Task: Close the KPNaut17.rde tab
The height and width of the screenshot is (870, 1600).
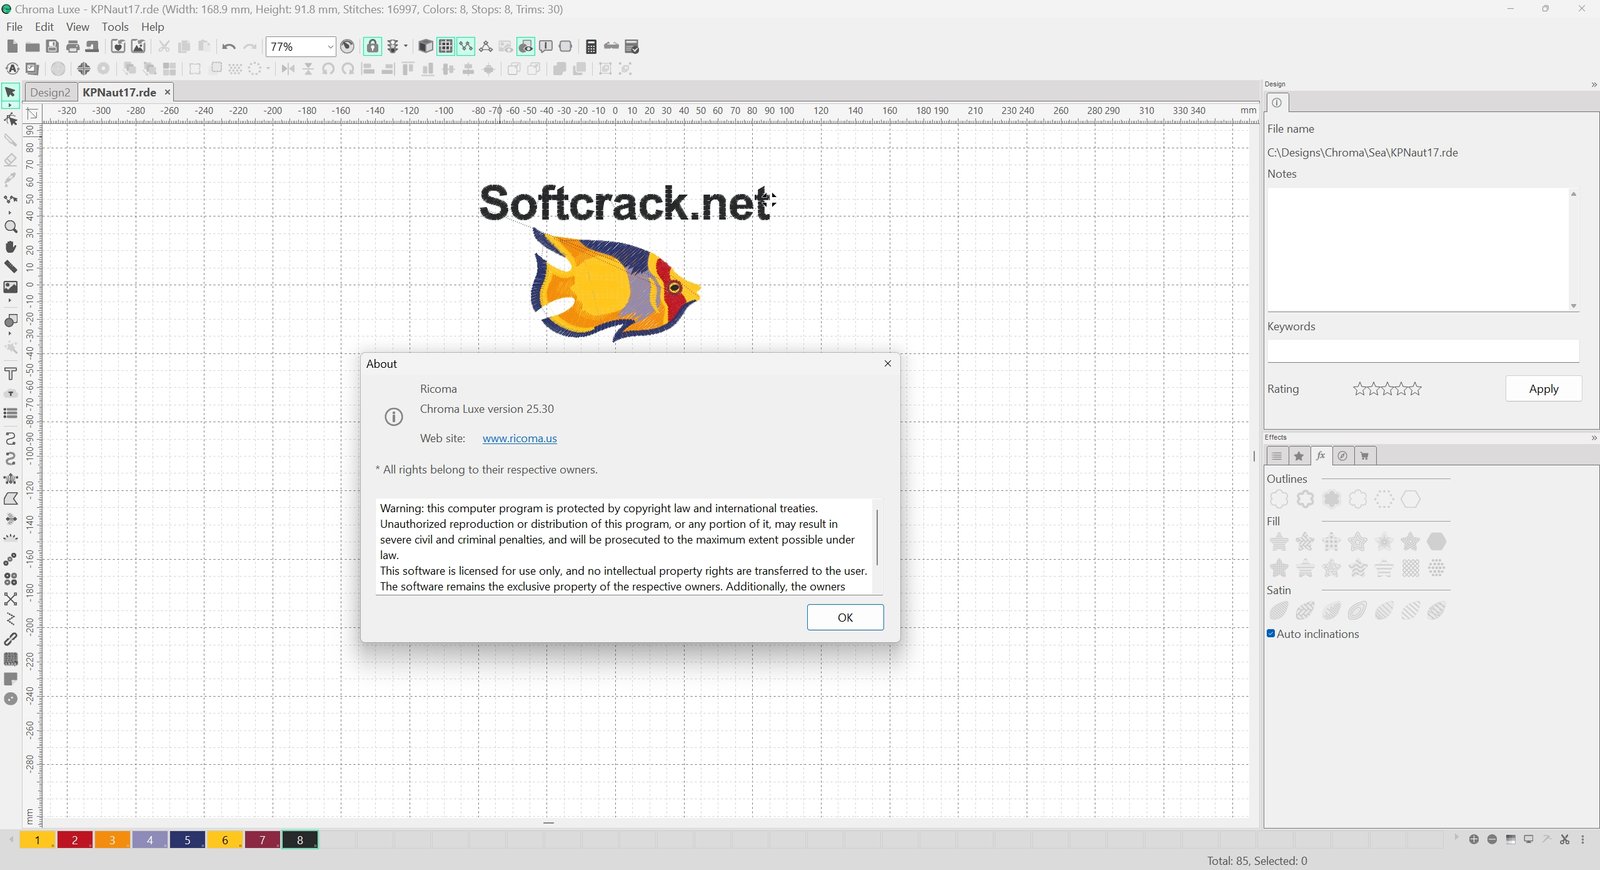Action: pyautogui.click(x=167, y=92)
